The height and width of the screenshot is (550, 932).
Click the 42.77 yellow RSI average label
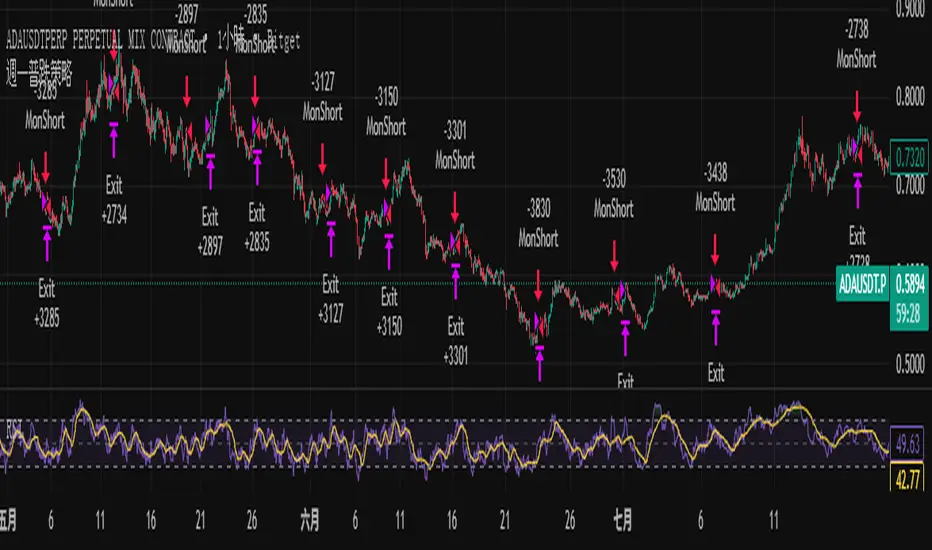click(x=907, y=479)
